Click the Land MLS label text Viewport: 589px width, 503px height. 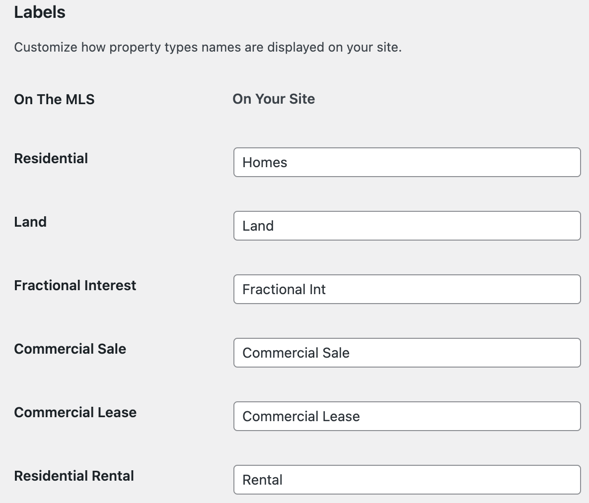tap(30, 222)
